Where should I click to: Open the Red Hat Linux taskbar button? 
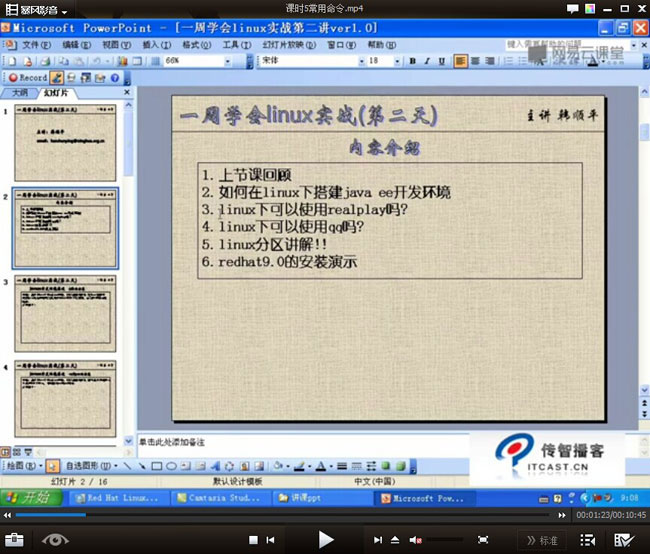[119, 498]
